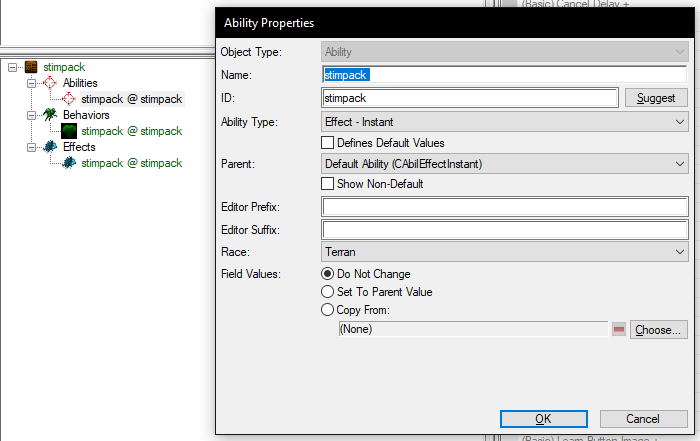Select the Behaviors tree category label
The height and width of the screenshot is (441, 700).
click(86, 115)
